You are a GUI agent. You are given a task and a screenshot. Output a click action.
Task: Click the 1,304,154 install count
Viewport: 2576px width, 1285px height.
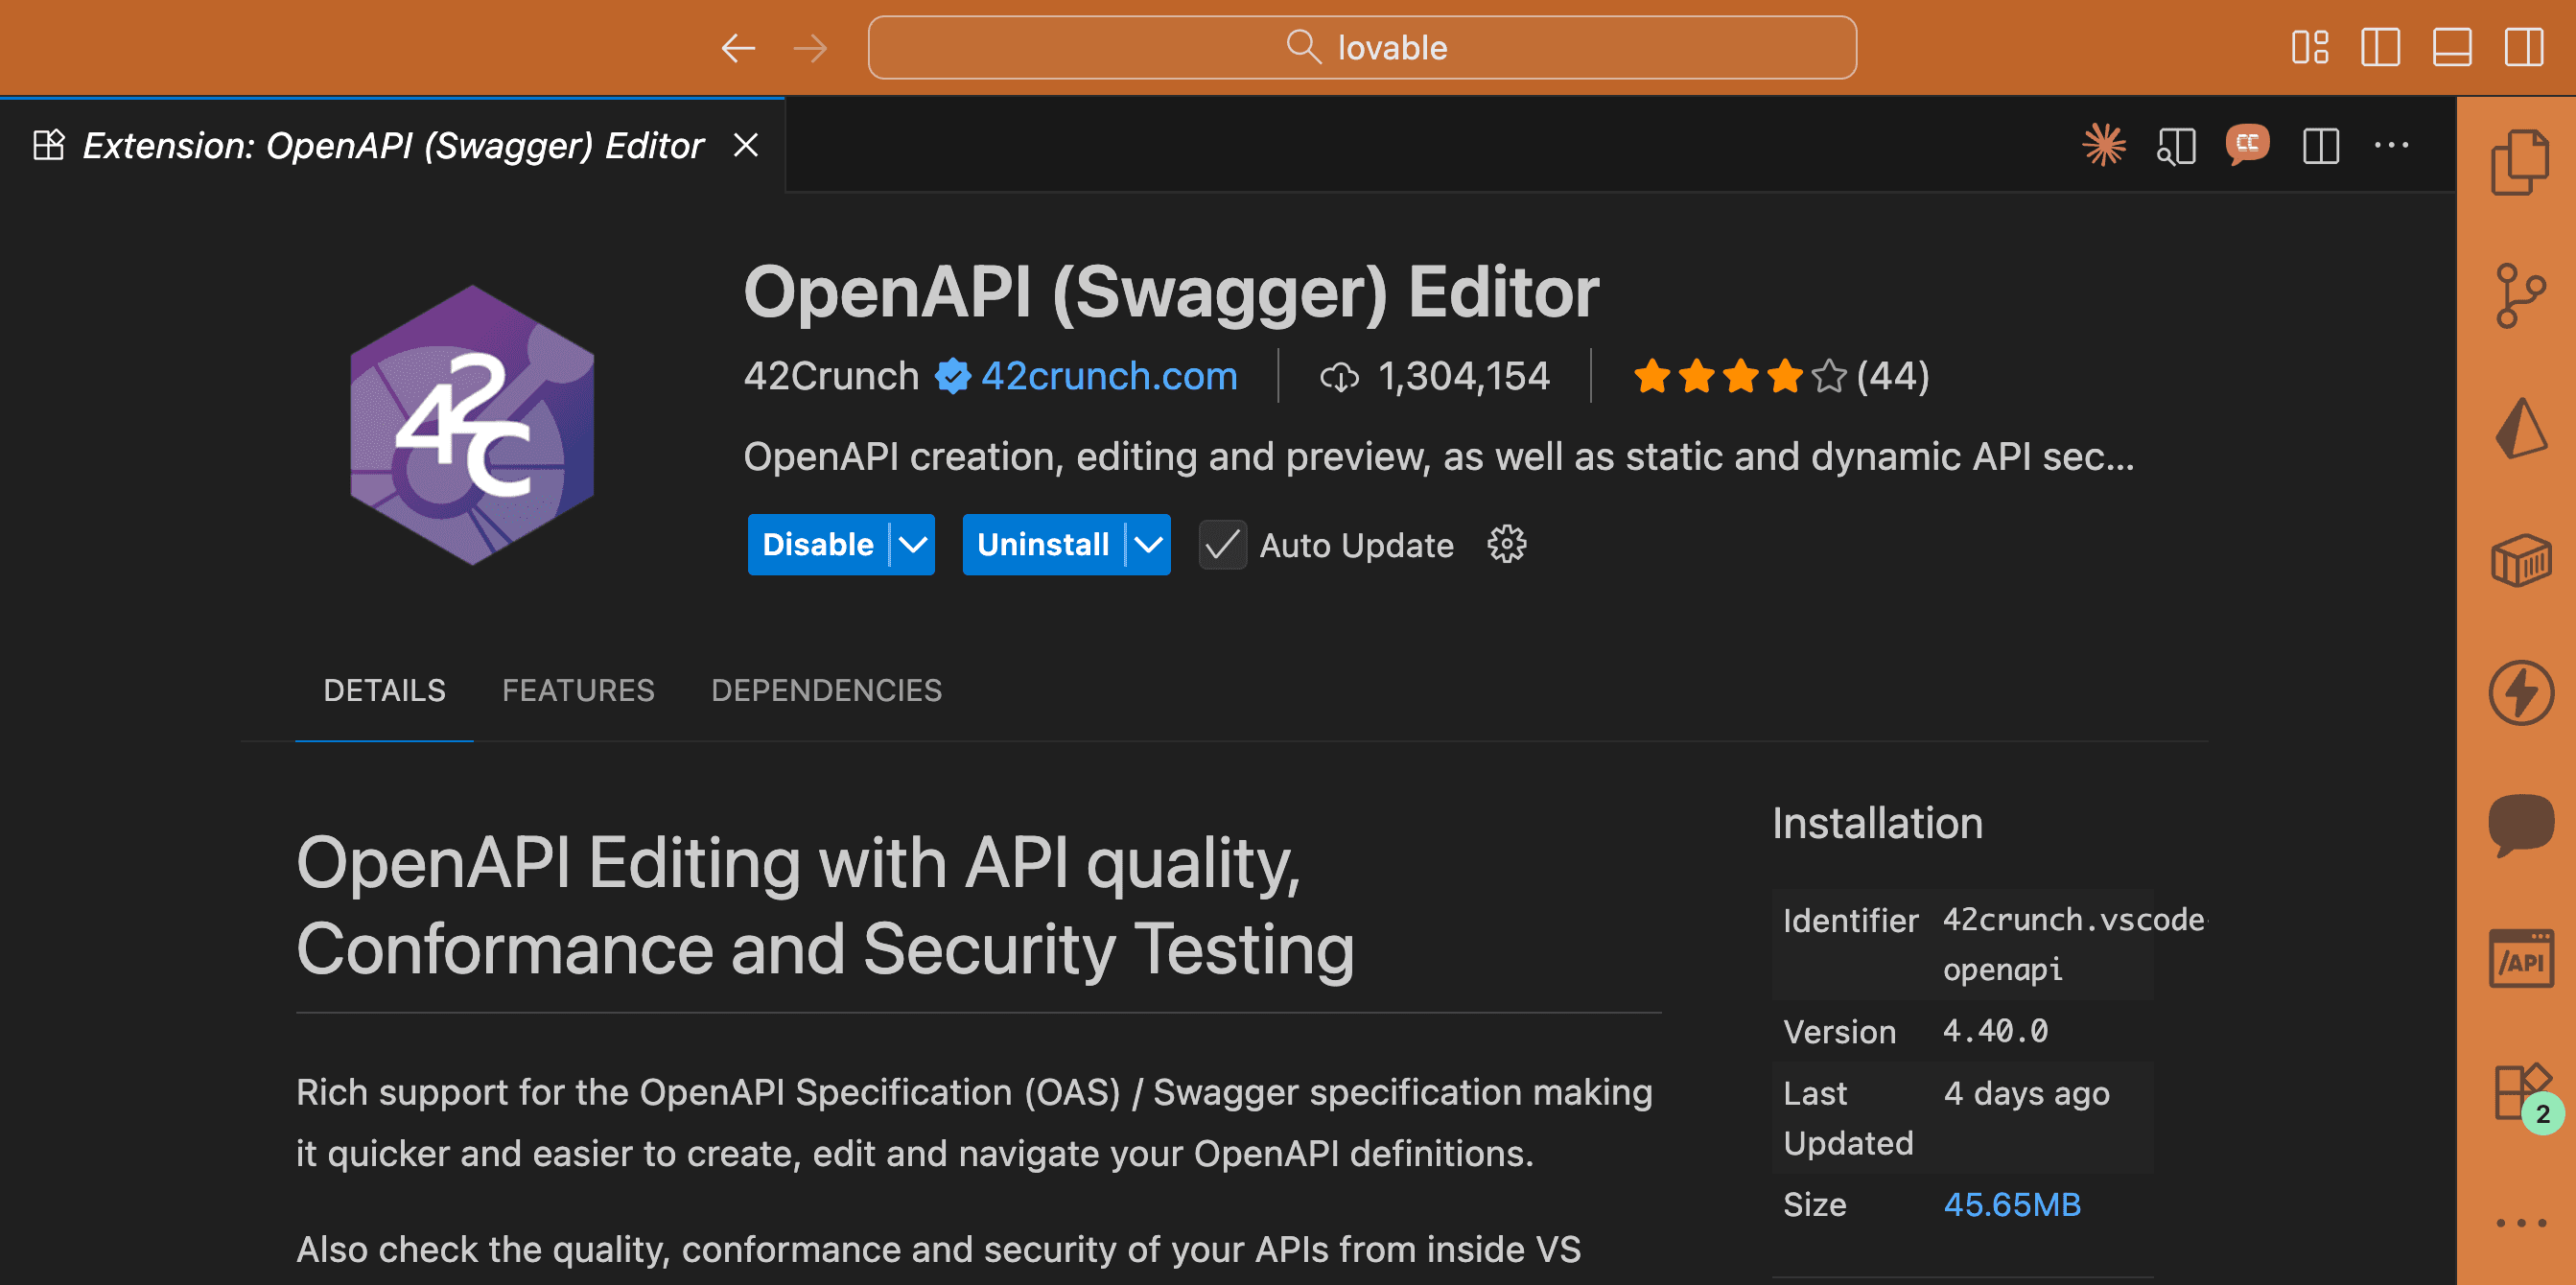click(x=1434, y=376)
